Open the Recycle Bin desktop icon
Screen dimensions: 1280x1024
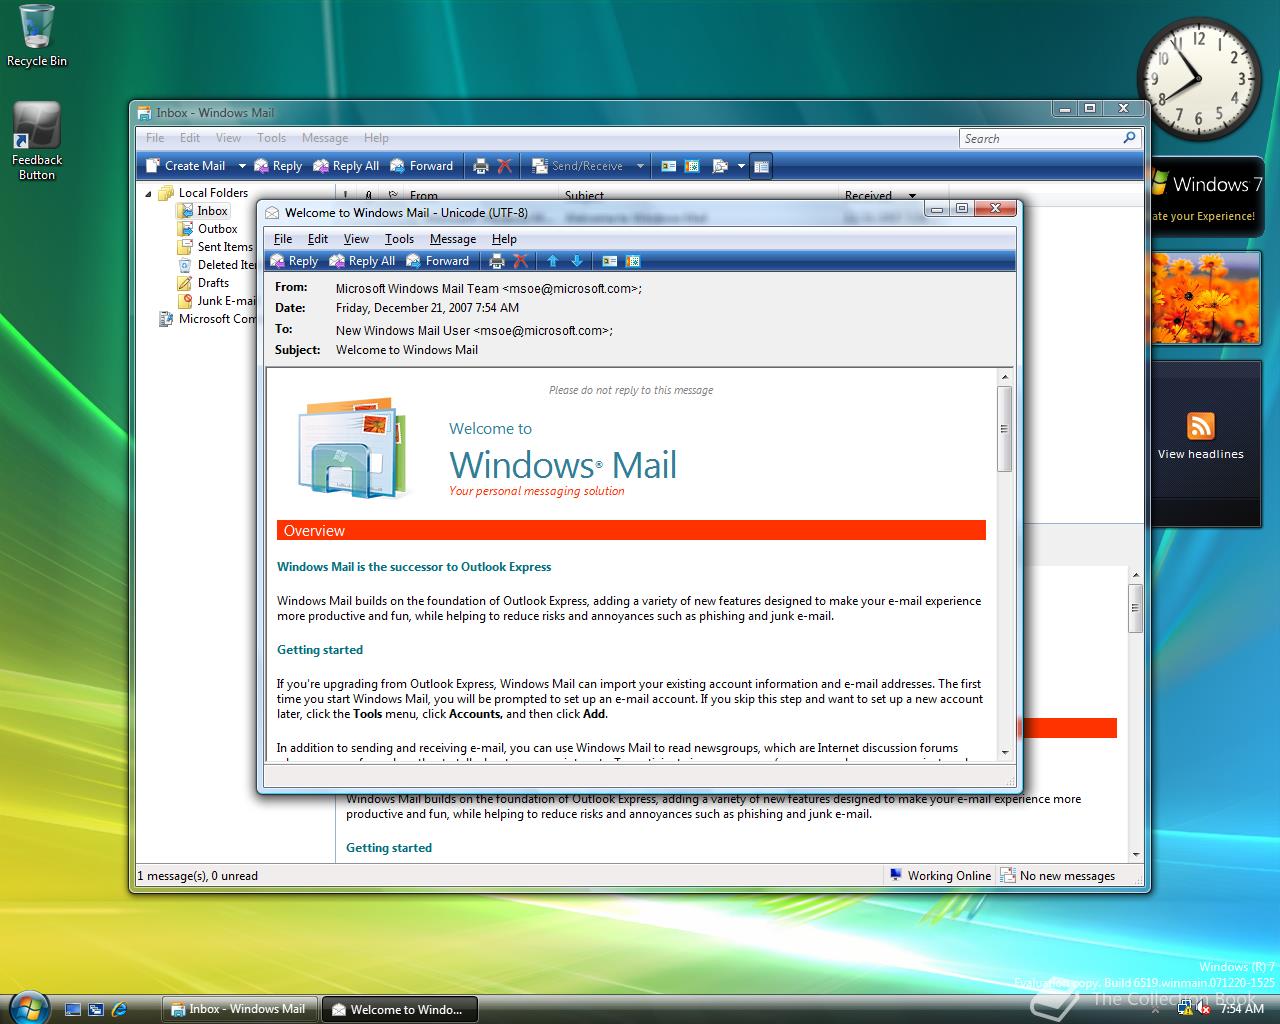tap(37, 36)
